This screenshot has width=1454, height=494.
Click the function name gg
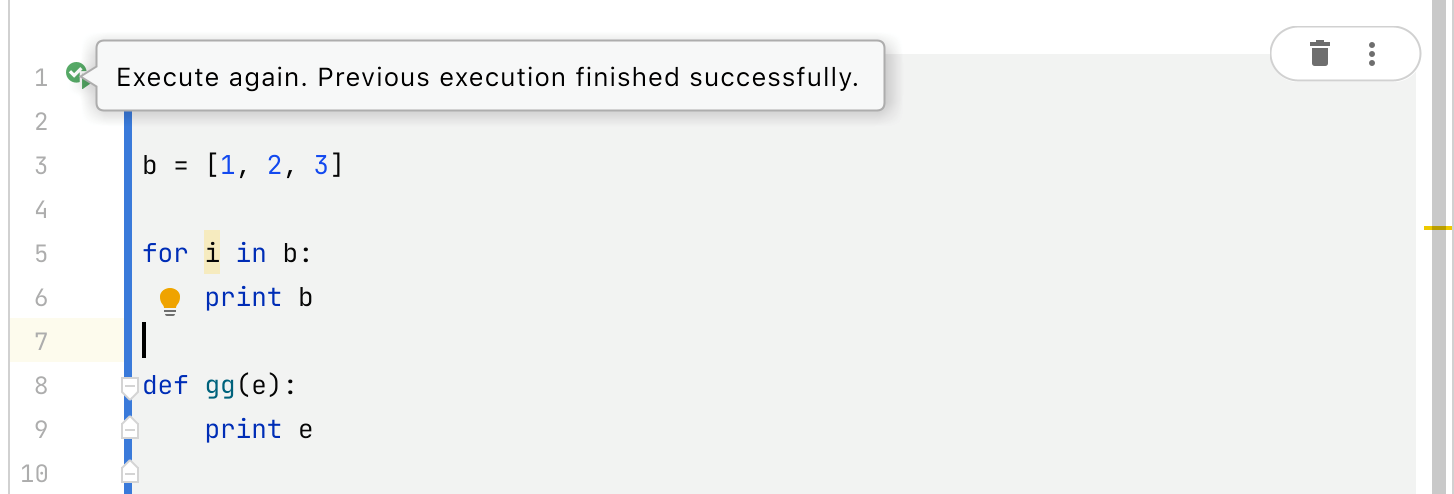click(221, 385)
